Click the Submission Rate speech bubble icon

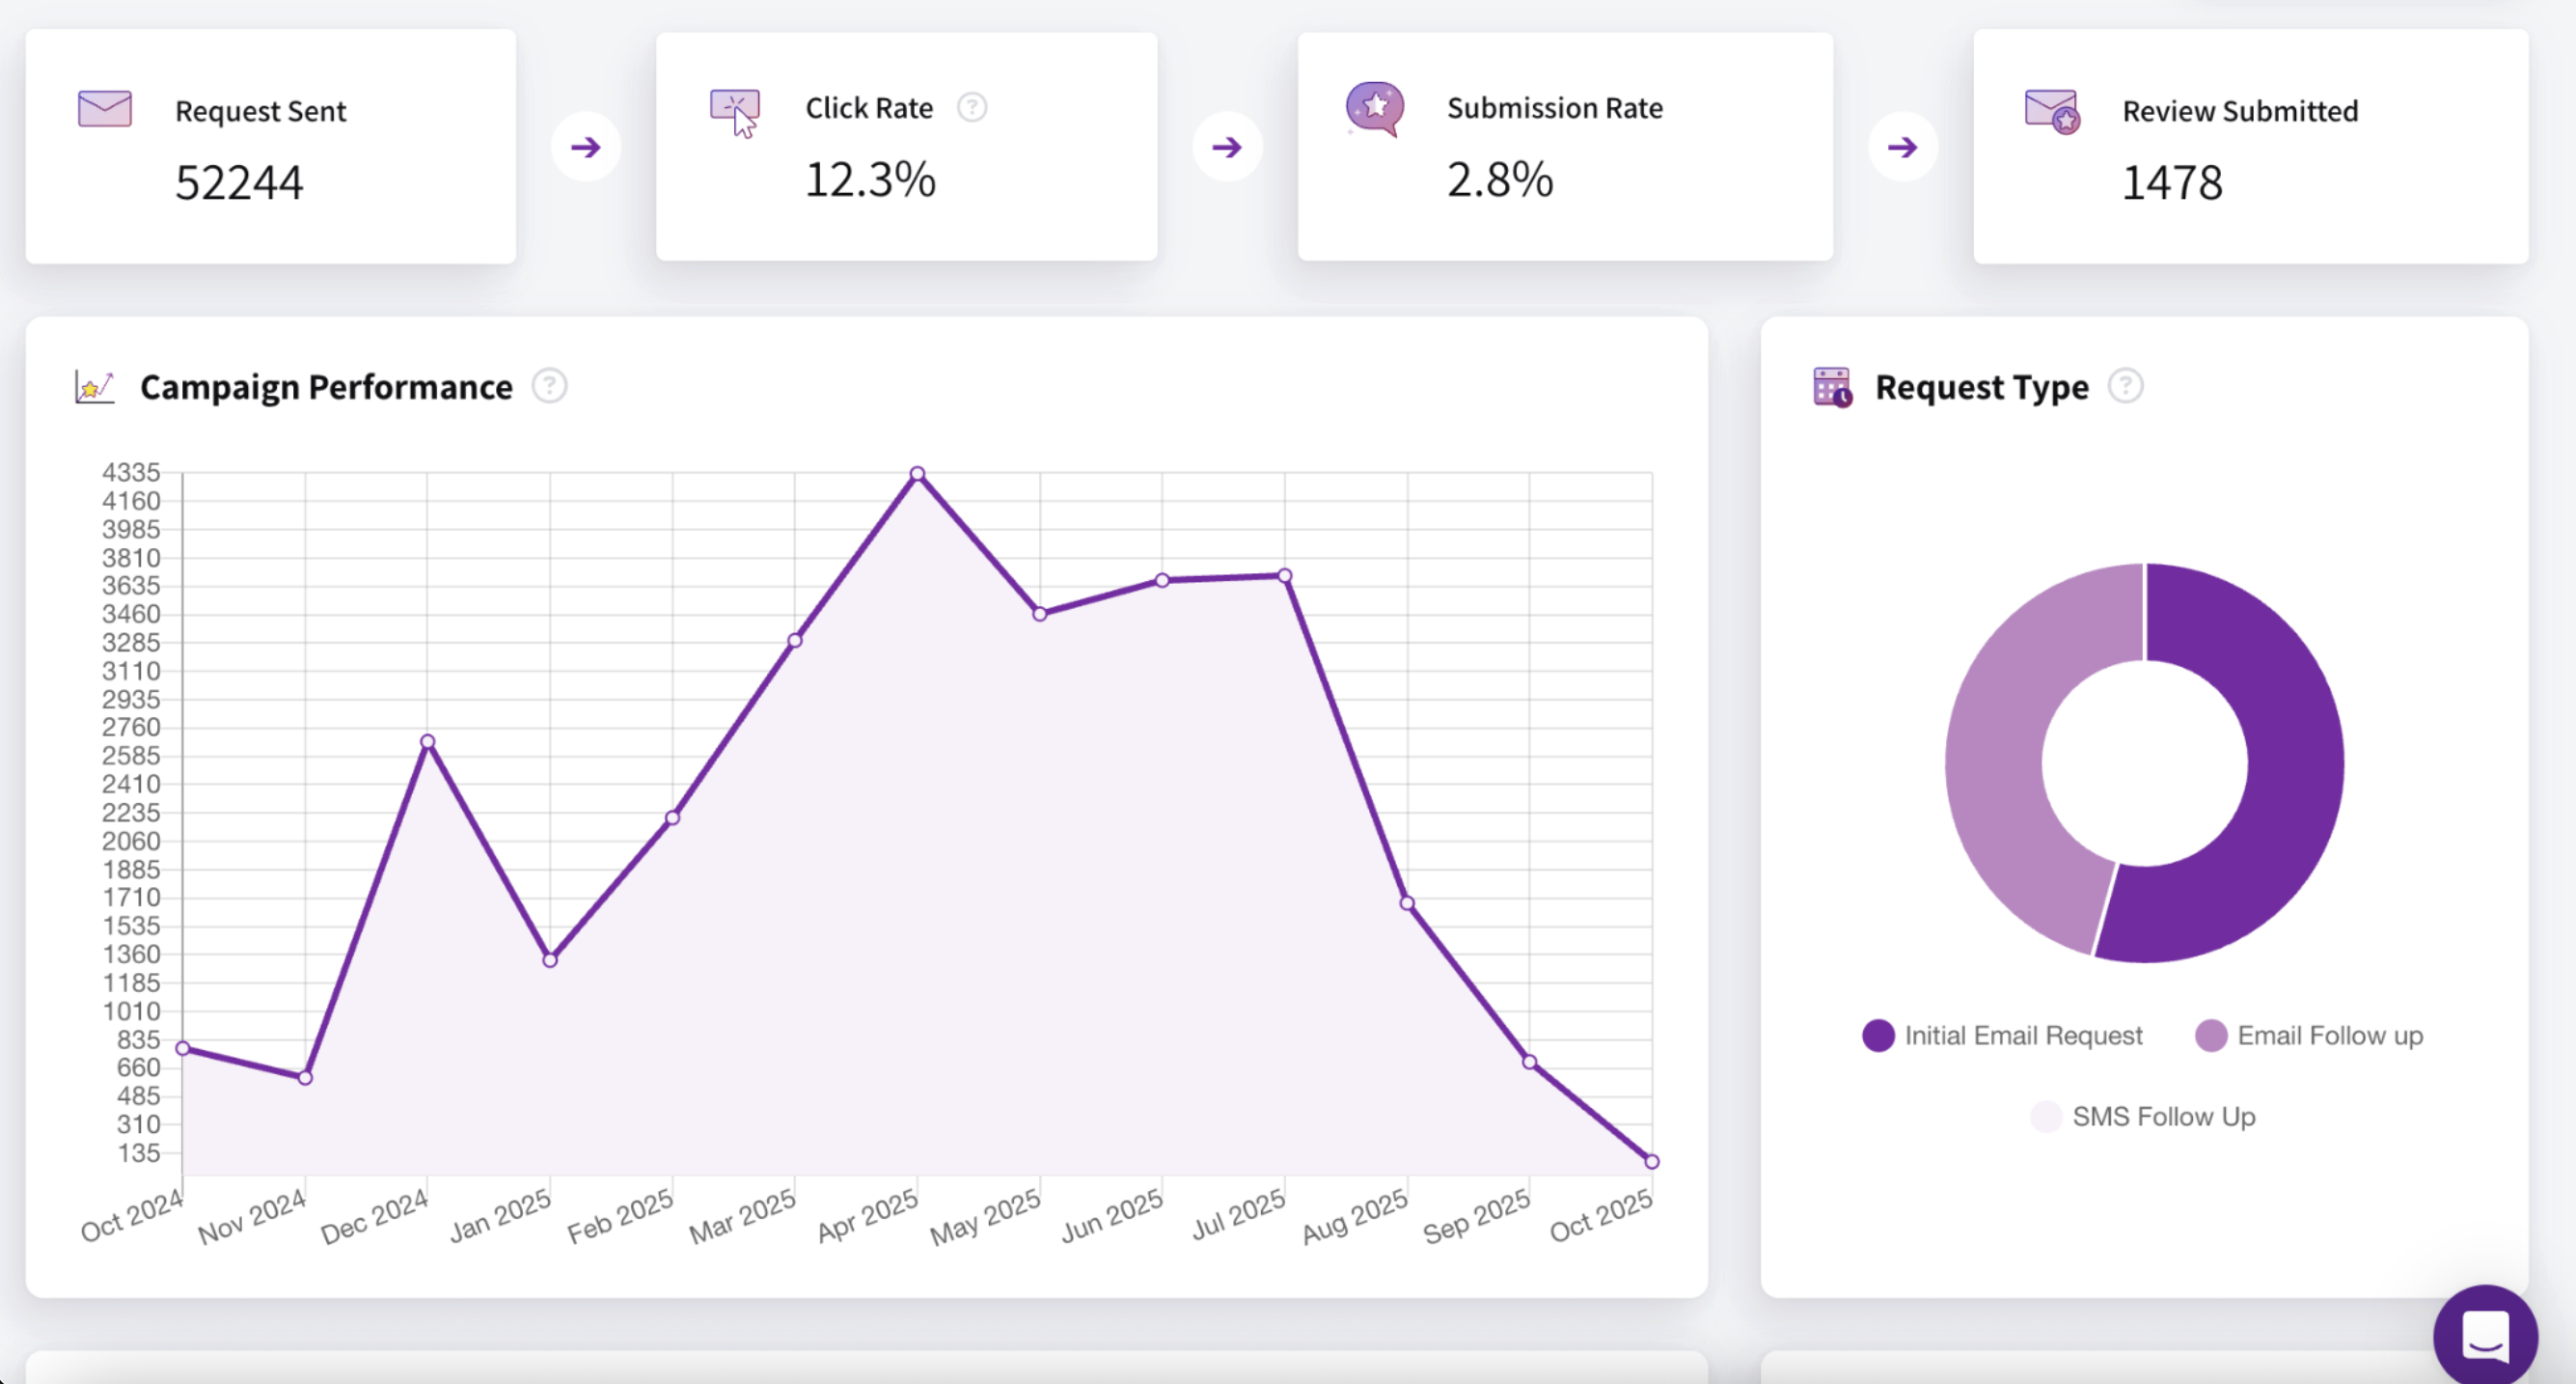click(1375, 110)
